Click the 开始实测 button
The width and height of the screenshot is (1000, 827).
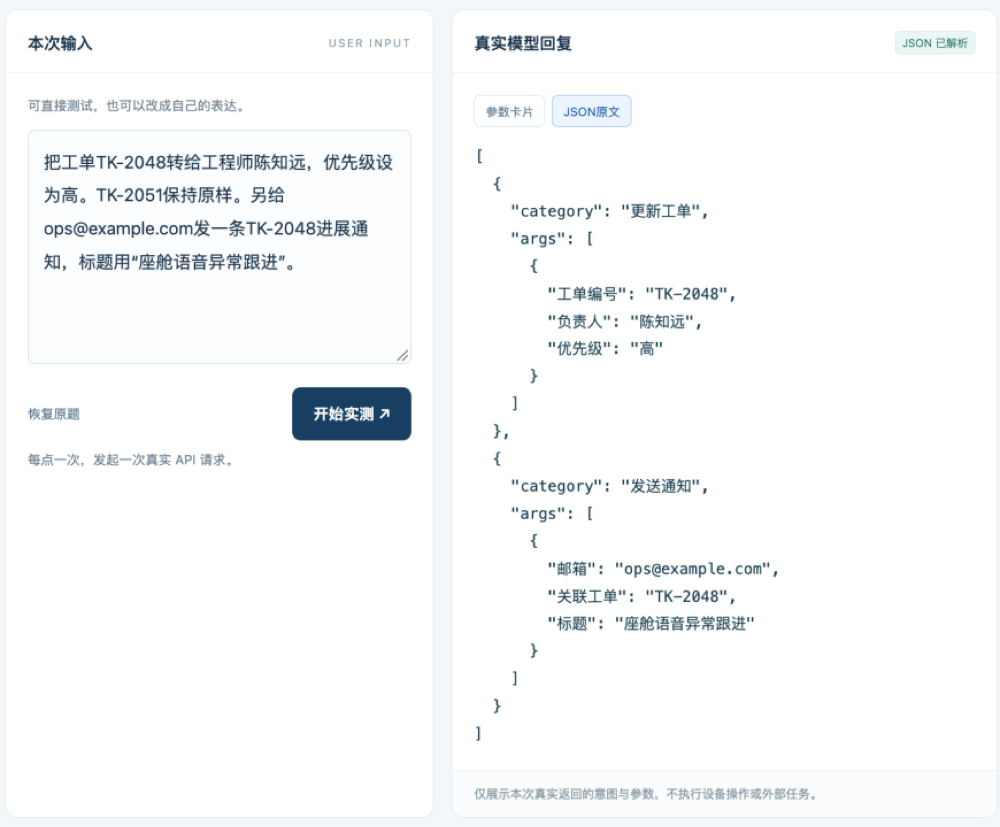click(x=351, y=414)
